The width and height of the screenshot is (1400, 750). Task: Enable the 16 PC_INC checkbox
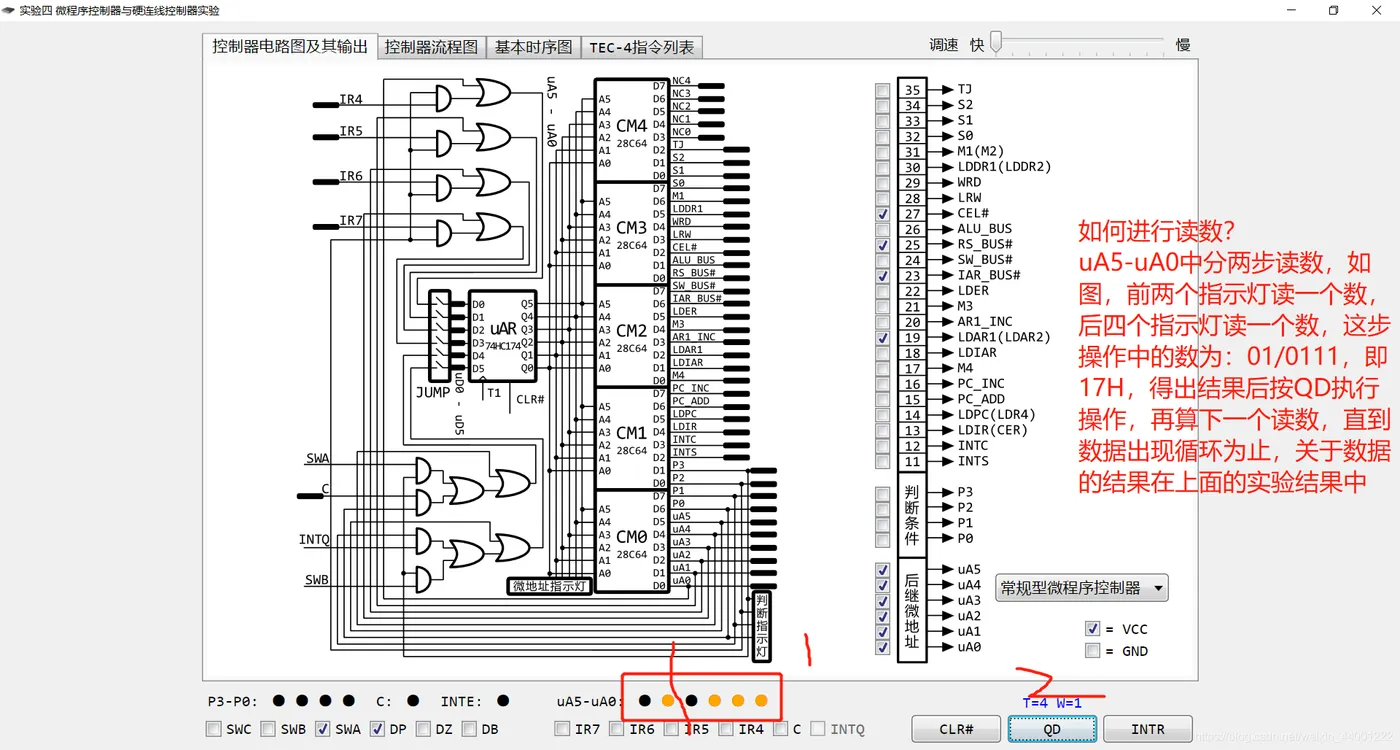(x=882, y=384)
